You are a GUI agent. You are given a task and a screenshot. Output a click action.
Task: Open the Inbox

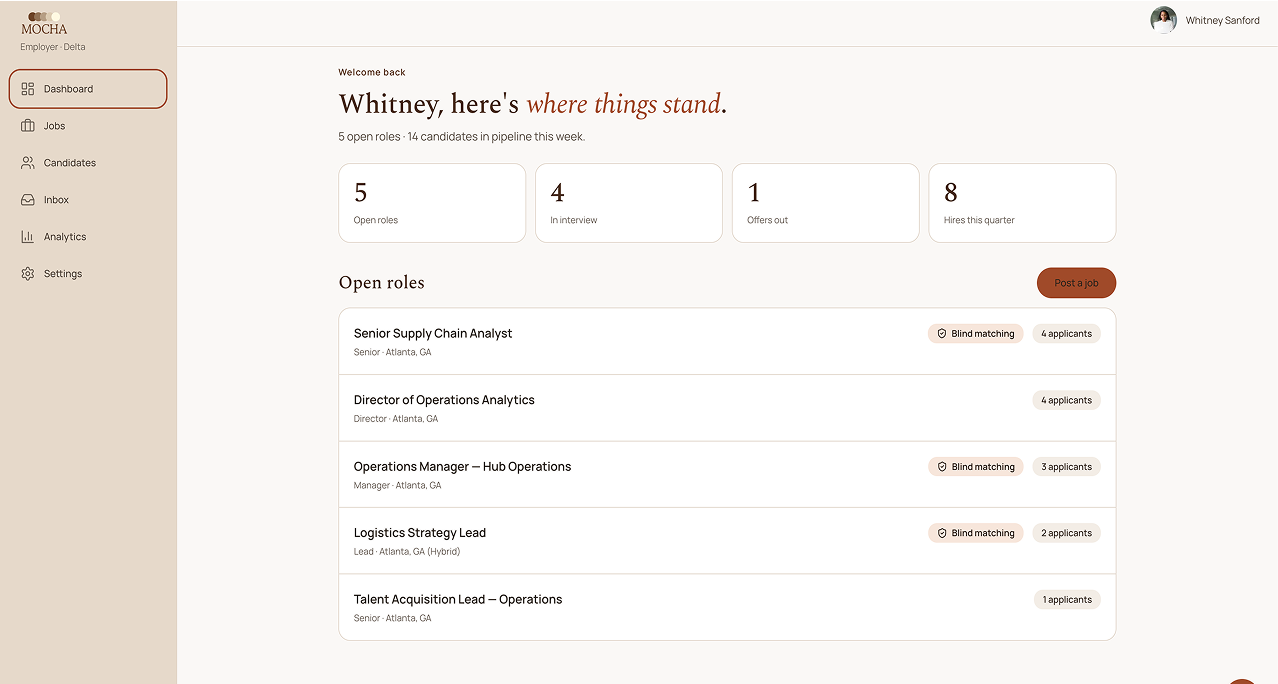click(88, 200)
